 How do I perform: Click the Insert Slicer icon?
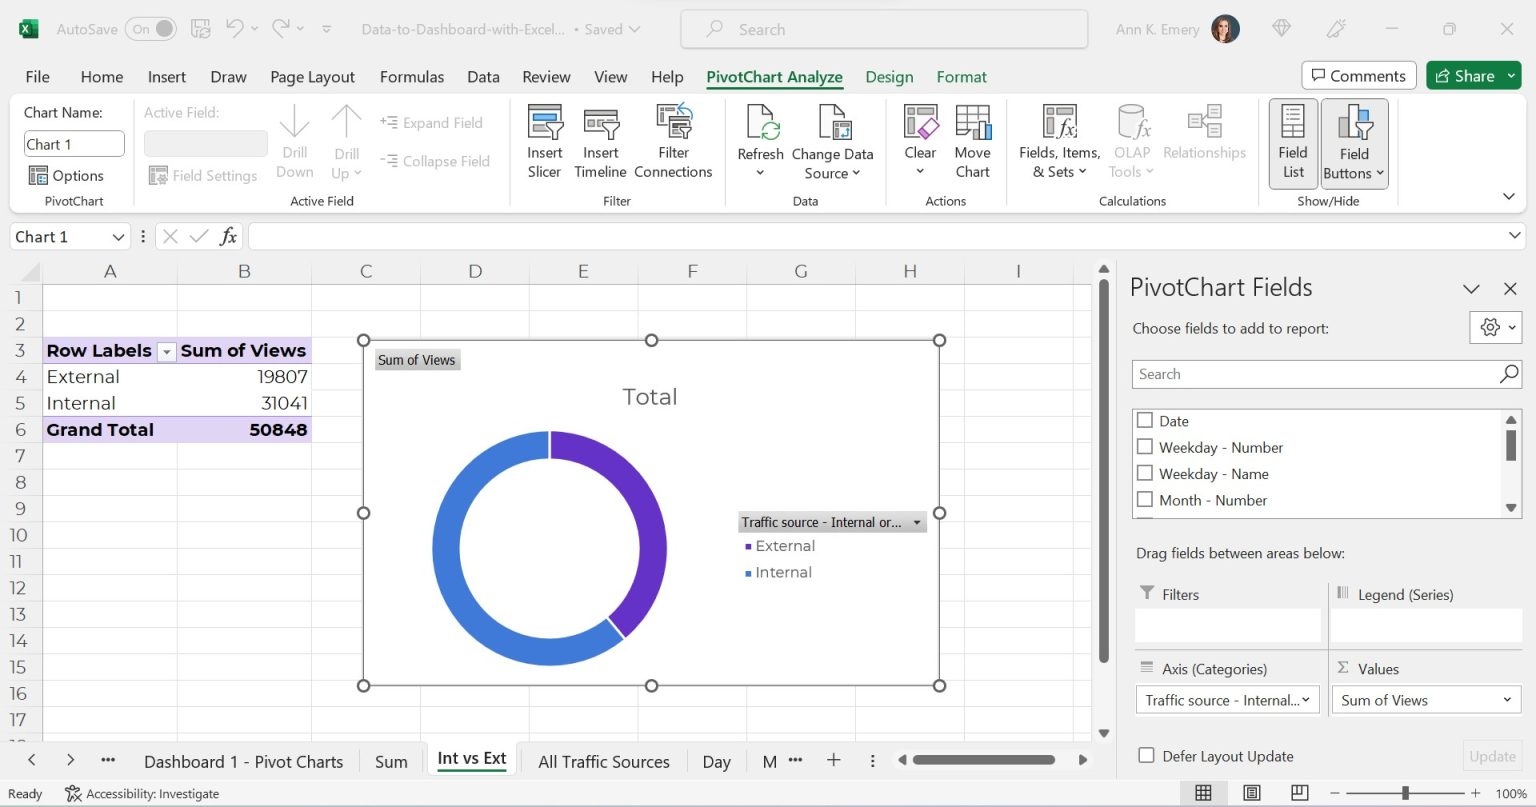click(x=544, y=140)
